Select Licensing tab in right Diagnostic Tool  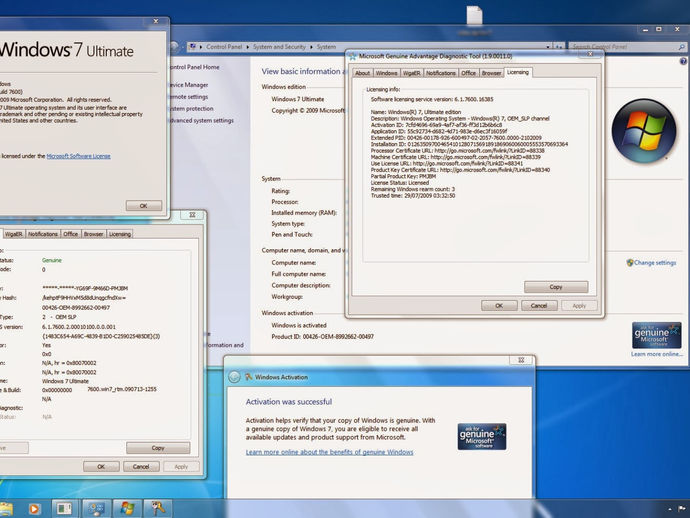pyautogui.click(x=518, y=72)
